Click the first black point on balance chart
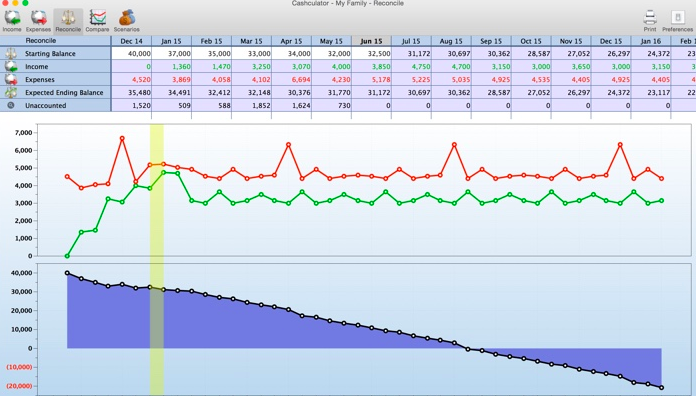 [67, 273]
